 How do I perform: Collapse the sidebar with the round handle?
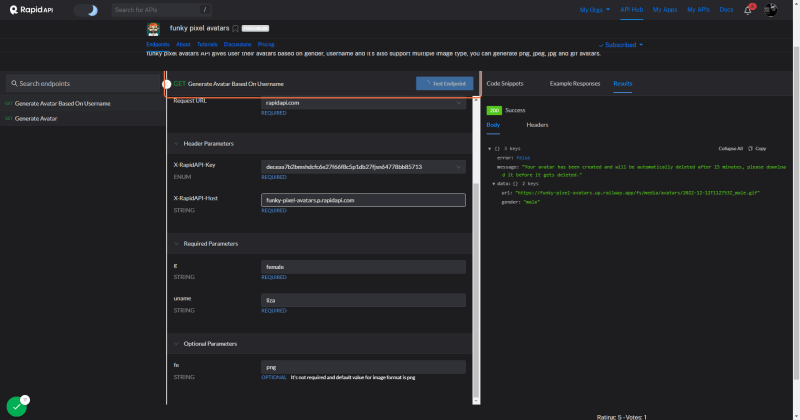point(166,84)
